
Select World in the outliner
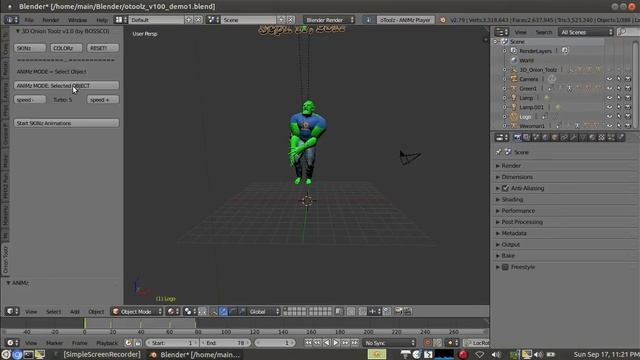527,60
